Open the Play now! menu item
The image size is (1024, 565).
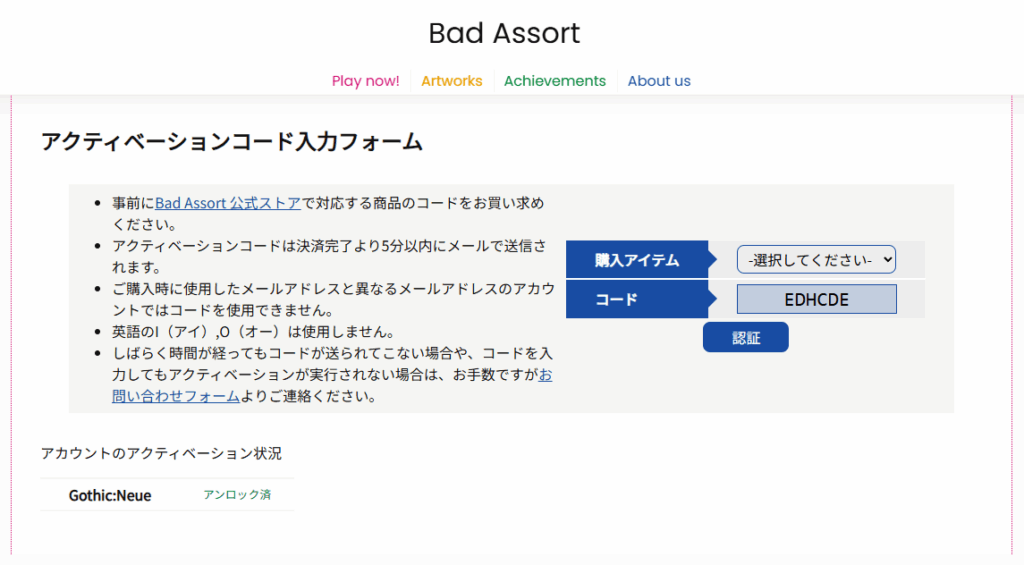tap(365, 81)
